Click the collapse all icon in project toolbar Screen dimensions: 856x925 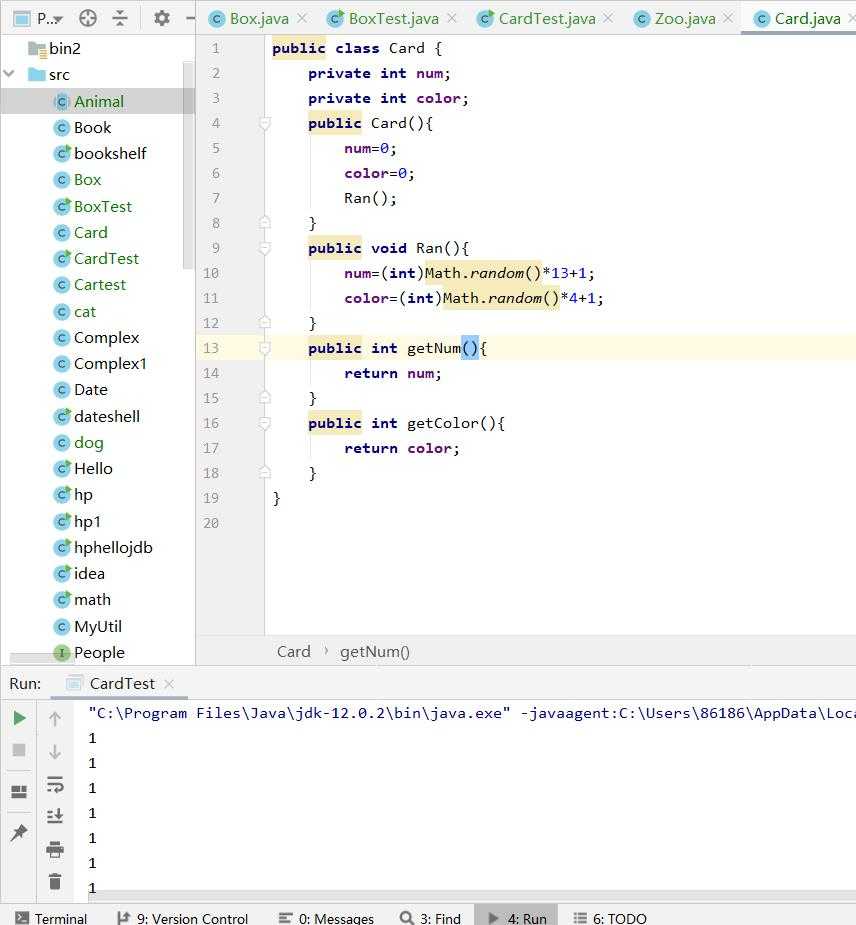(120, 18)
